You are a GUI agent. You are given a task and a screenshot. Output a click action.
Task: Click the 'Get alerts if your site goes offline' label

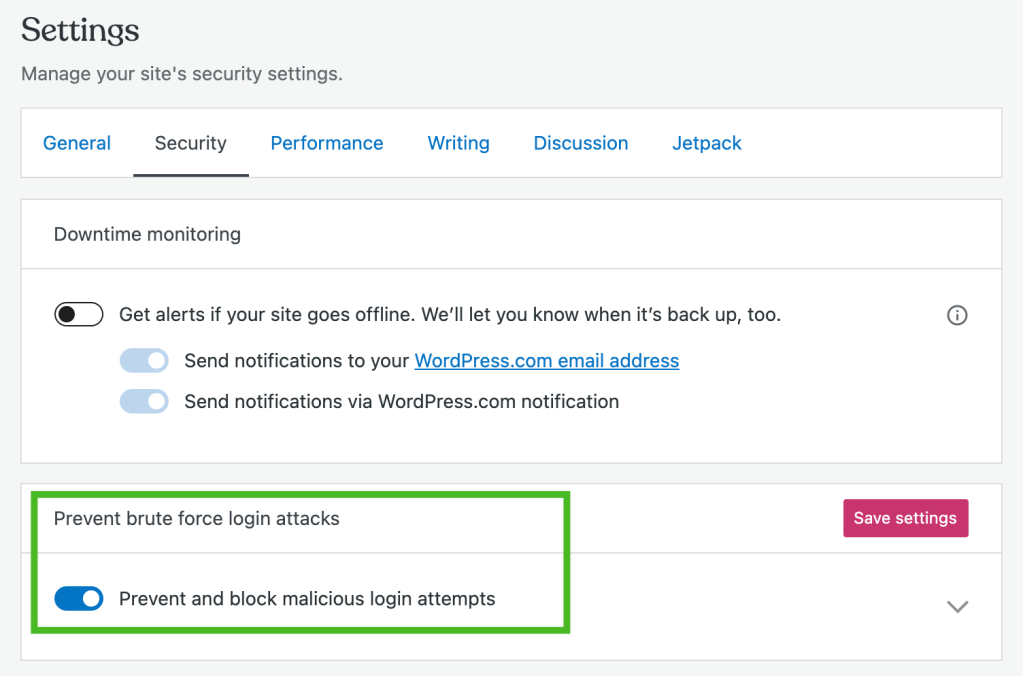tap(450, 315)
